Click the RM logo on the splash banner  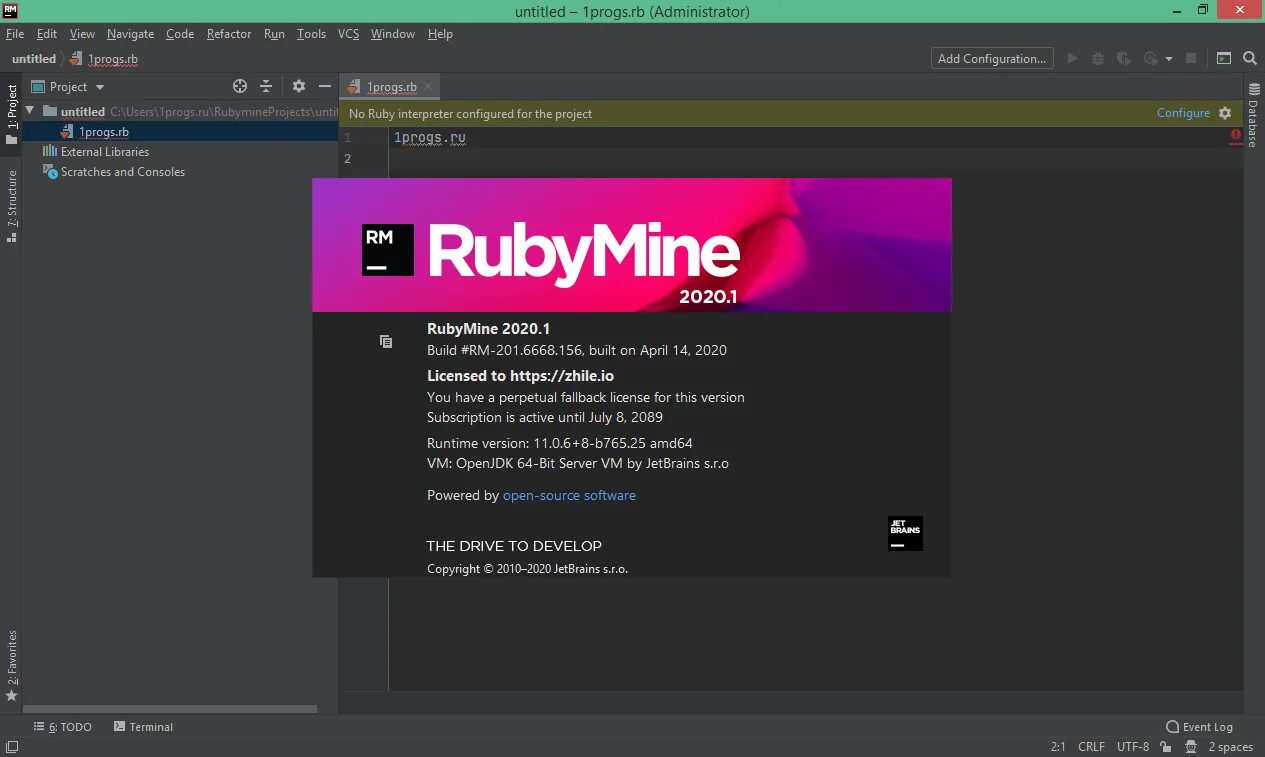pos(388,250)
